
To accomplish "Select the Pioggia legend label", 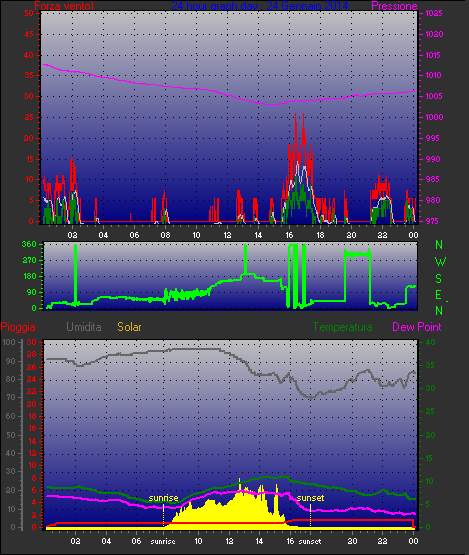I will [x=18, y=327].
